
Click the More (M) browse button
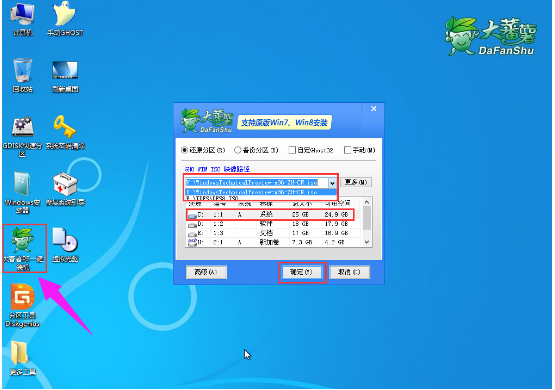(356, 182)
